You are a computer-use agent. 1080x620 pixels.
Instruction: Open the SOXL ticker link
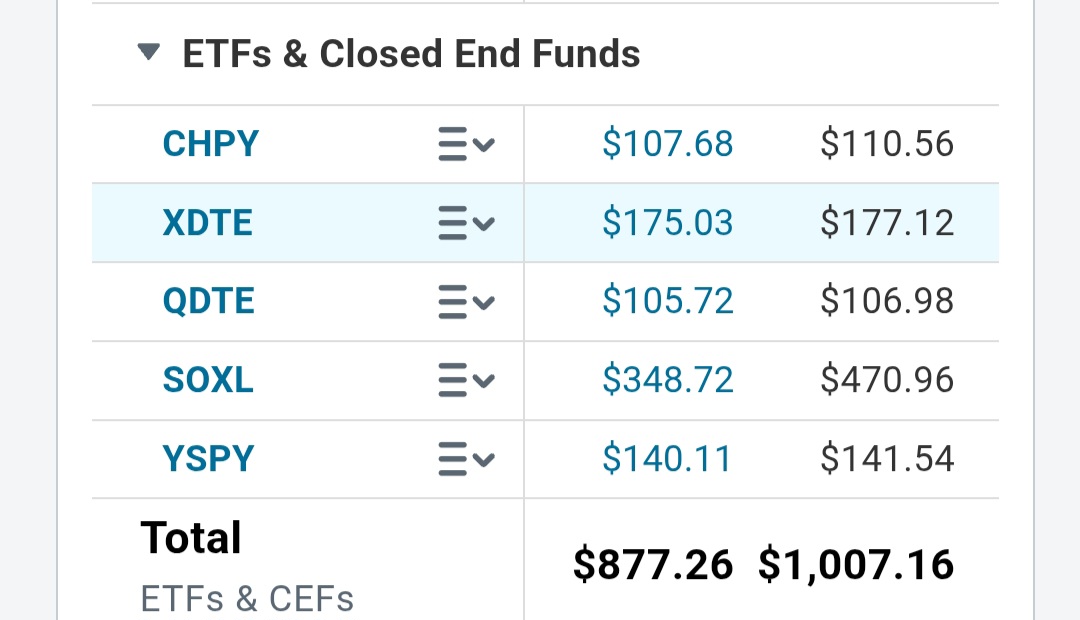pyautogui.click(x=208, y=380)
